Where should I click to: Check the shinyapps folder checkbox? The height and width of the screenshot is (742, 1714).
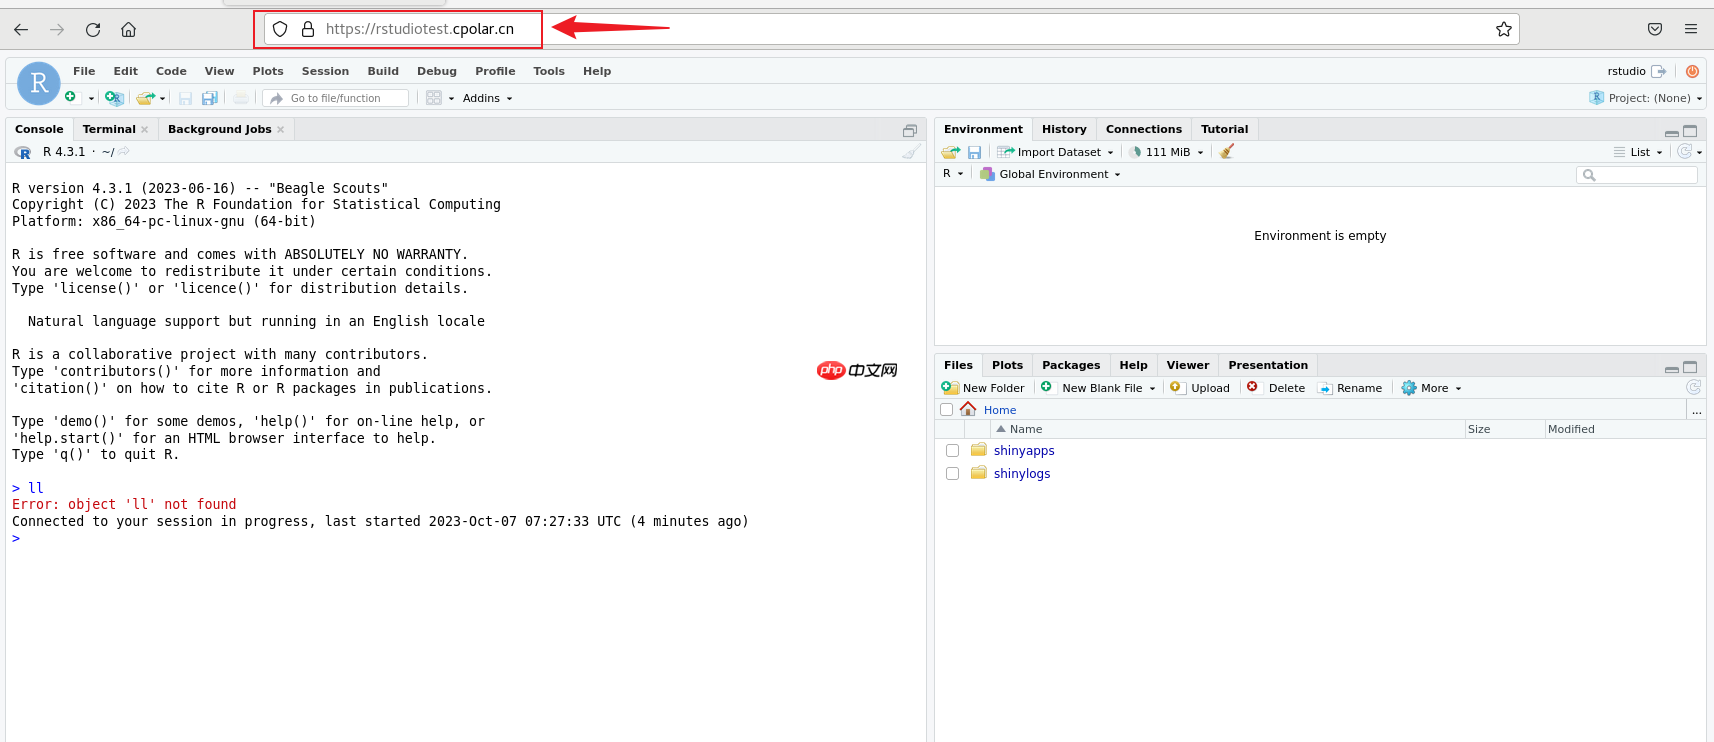(952, 451)
